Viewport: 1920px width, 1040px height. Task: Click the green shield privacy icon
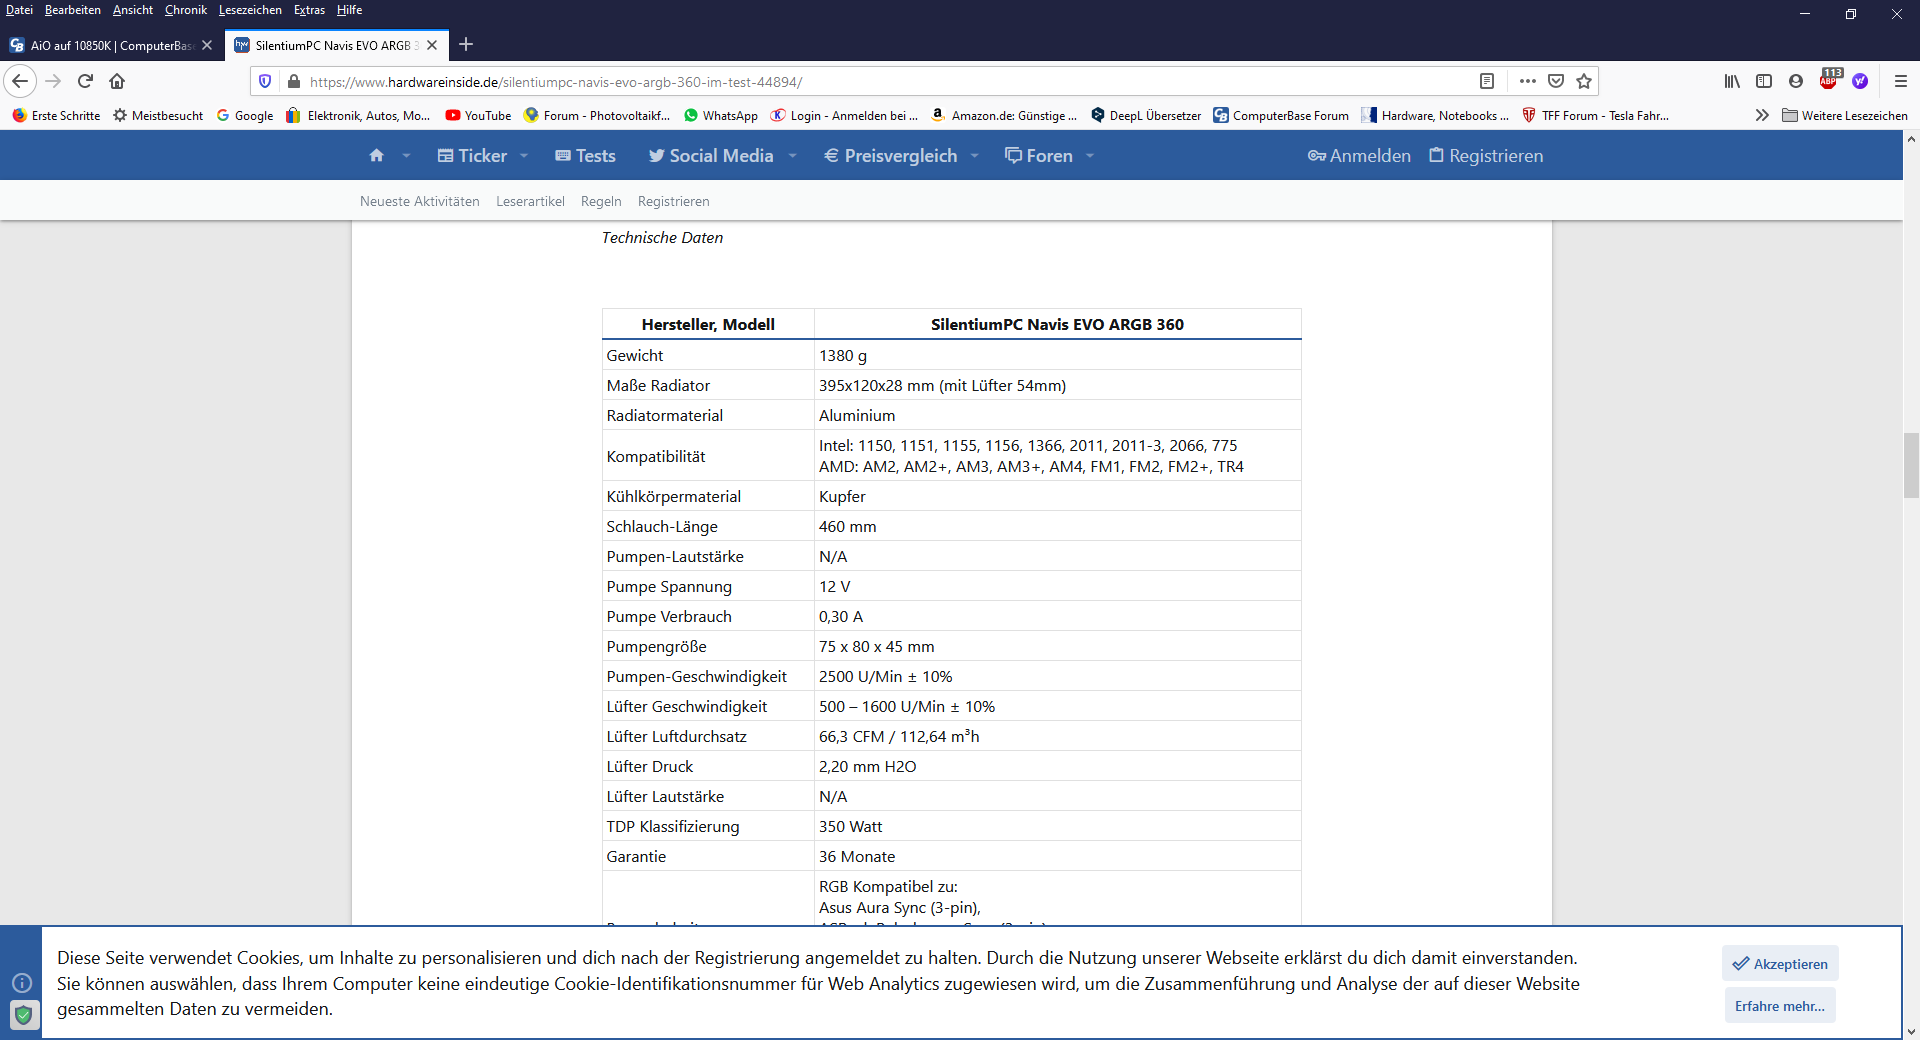point(24,1015)
